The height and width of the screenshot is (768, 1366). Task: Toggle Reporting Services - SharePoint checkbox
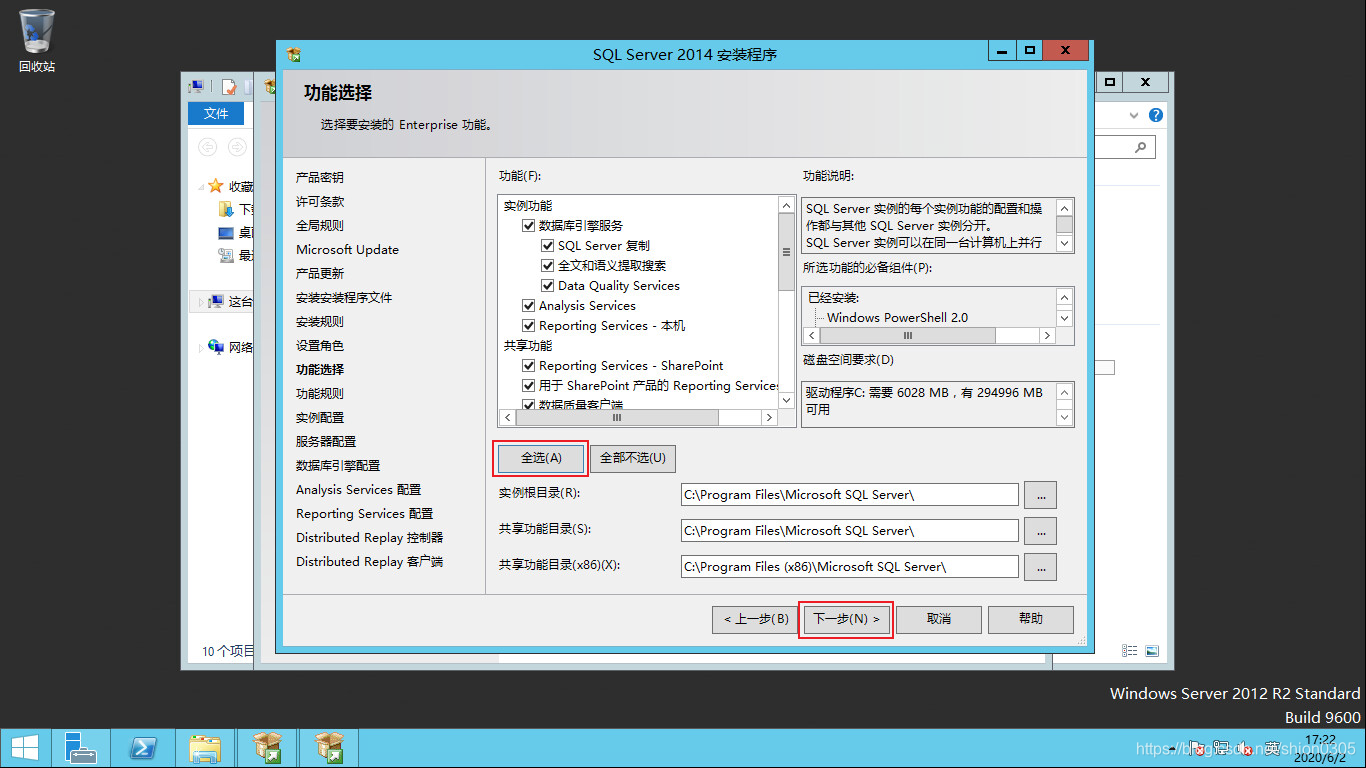[x=529, y=366]
